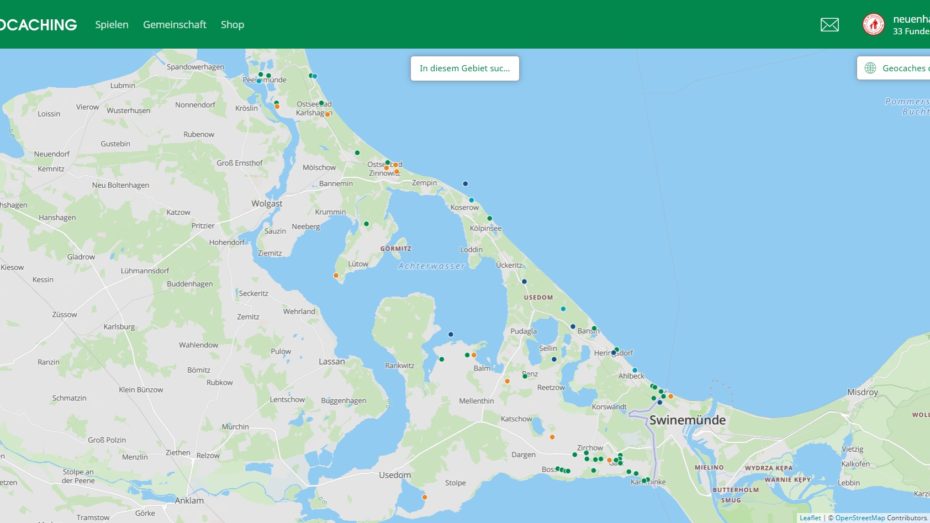Click the '33 Funde' count text
930x523 pixels.
[x=911, y=31]
